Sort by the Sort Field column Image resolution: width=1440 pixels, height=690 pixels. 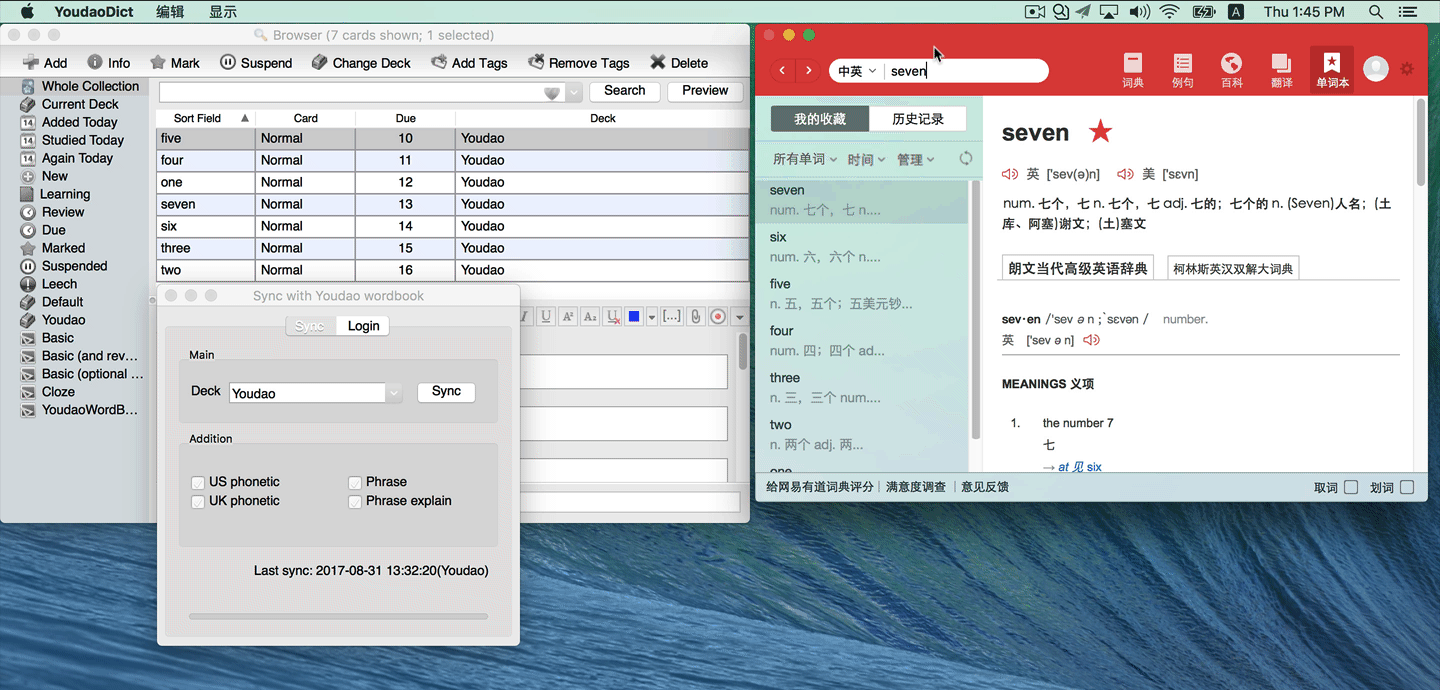(205, 118)
